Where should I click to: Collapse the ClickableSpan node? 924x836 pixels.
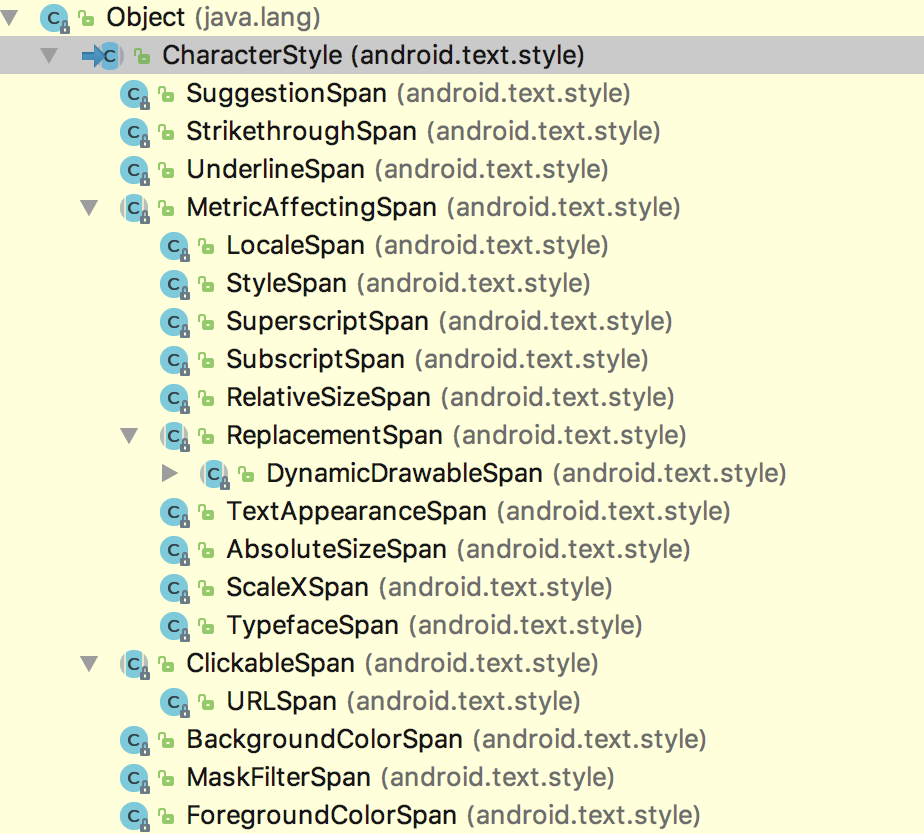tap(89, 664)
